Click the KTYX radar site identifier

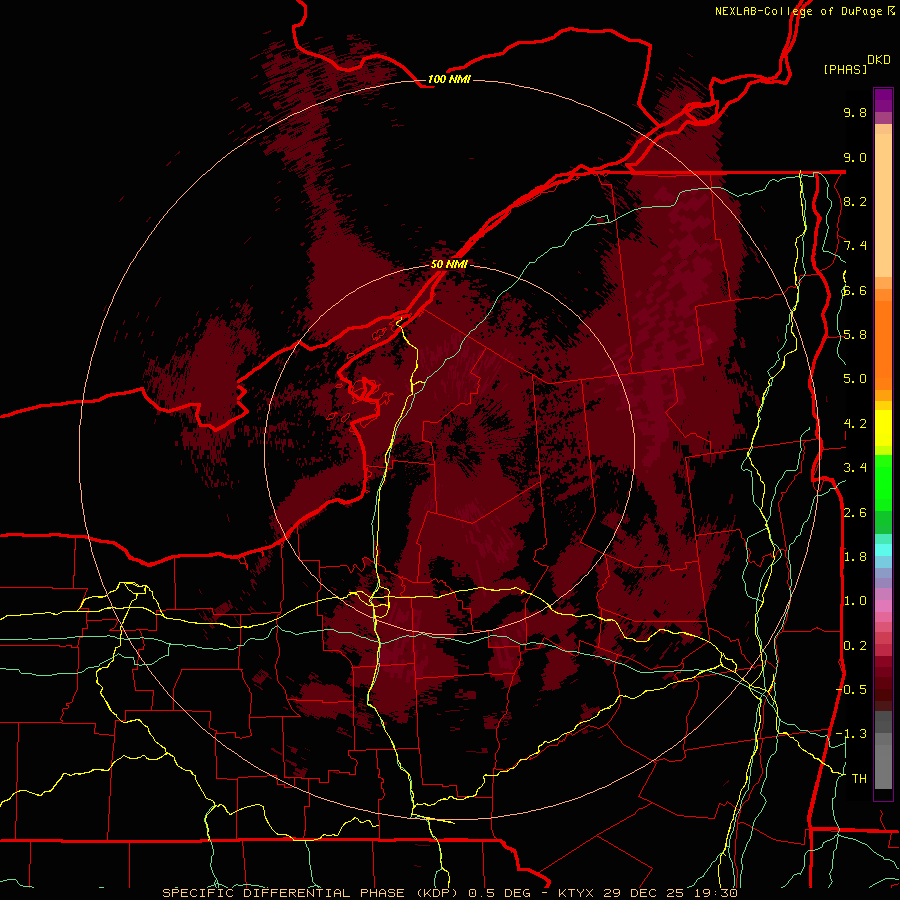click(577, 893)
